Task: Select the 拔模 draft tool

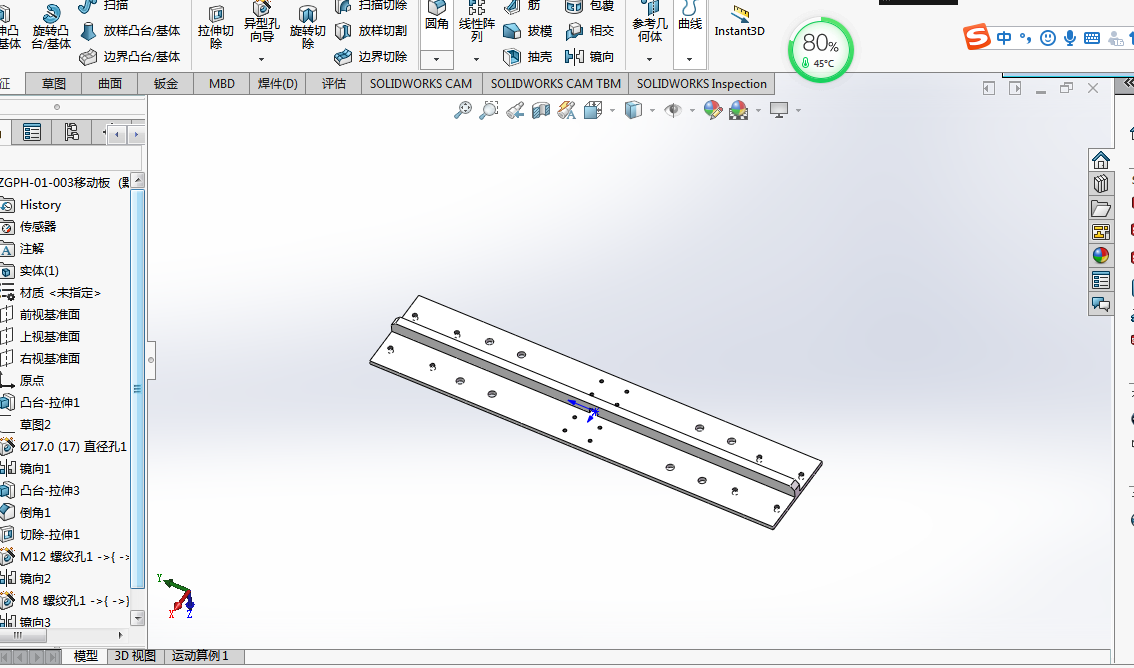Action: coord(527,31)
